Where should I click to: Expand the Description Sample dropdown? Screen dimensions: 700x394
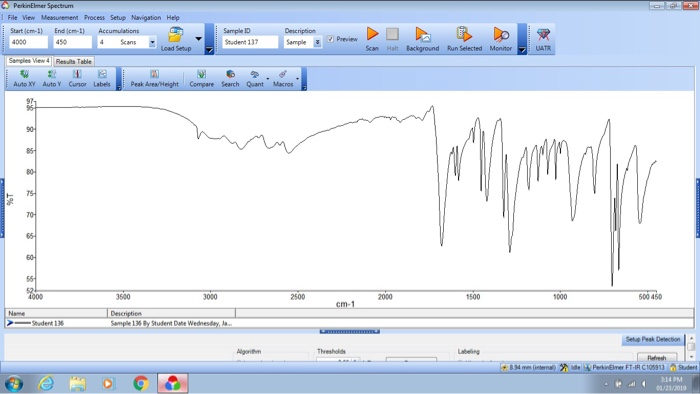(317, 42)
